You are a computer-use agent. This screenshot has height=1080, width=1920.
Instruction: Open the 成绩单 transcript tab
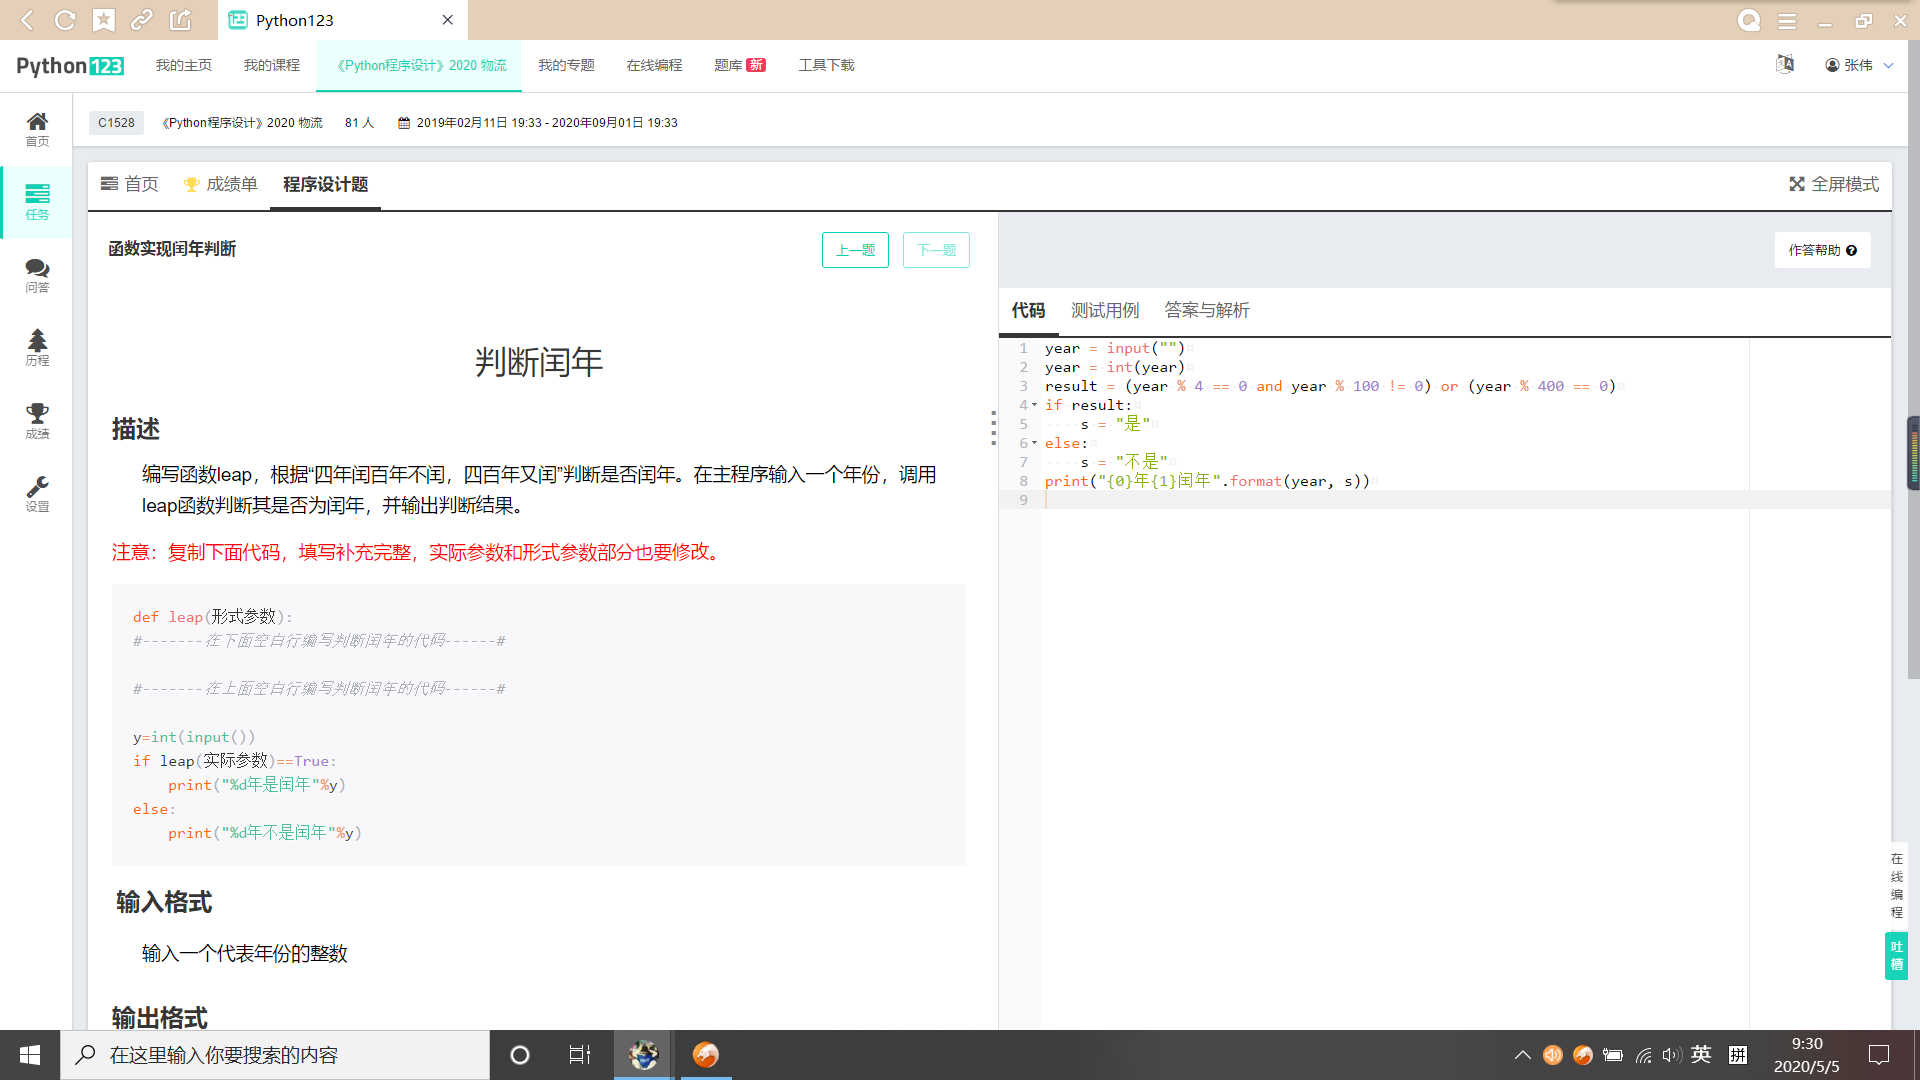click(x=221, y=184)
